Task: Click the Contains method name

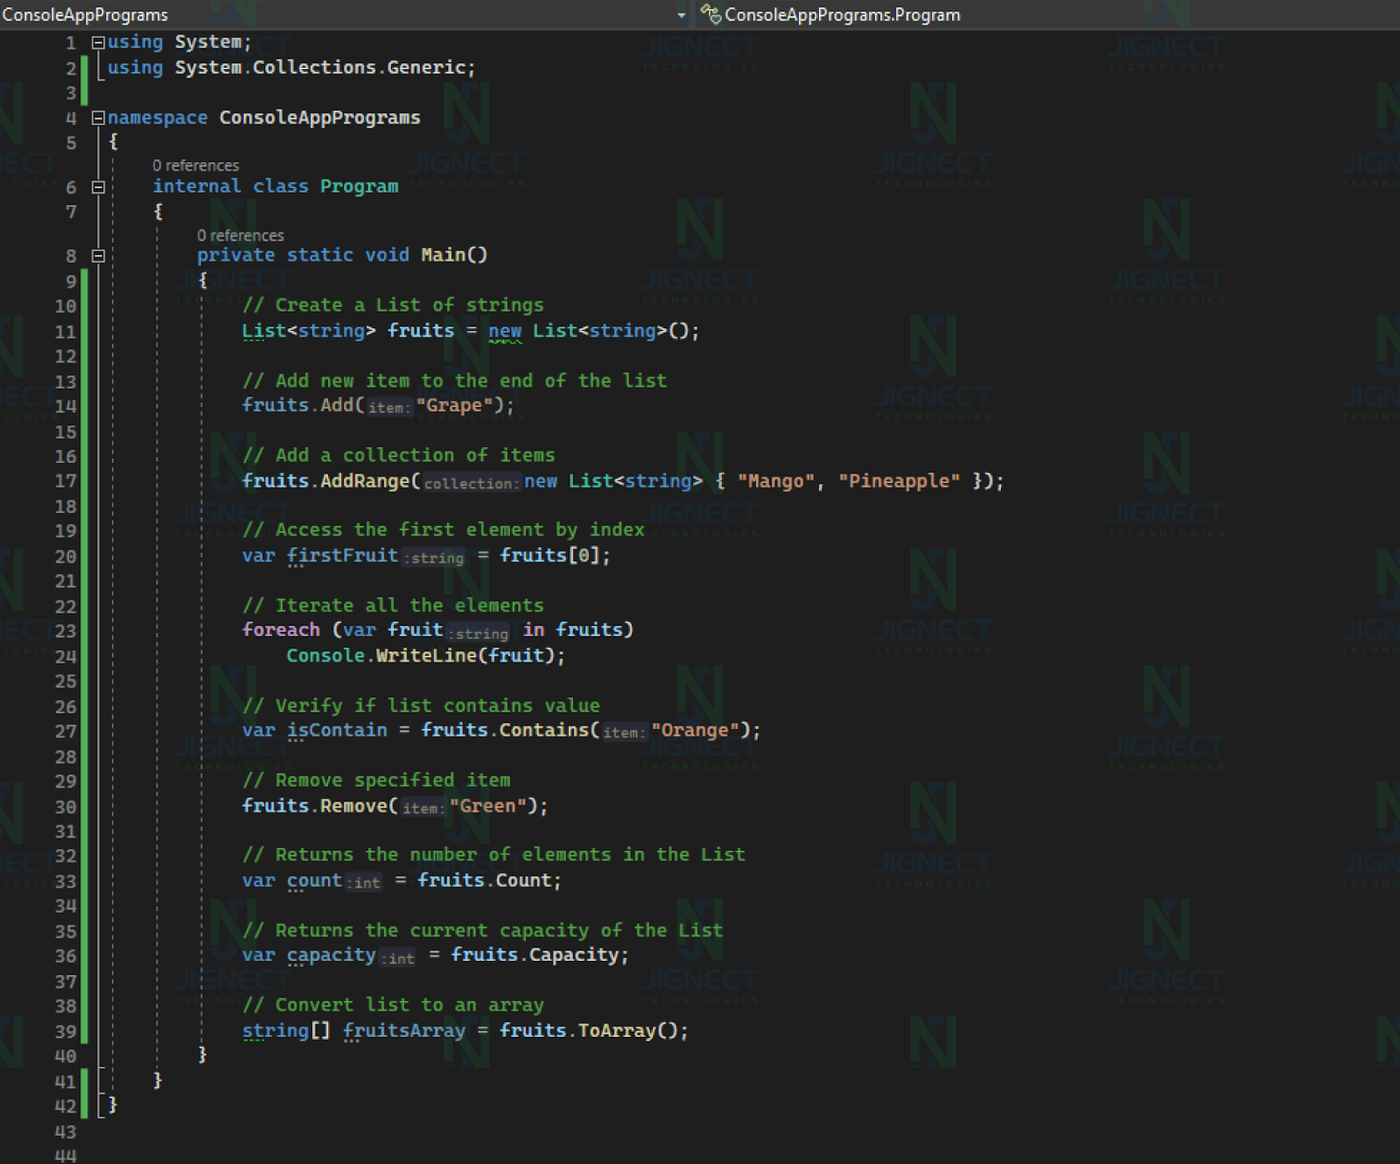Action: (544, 730)
